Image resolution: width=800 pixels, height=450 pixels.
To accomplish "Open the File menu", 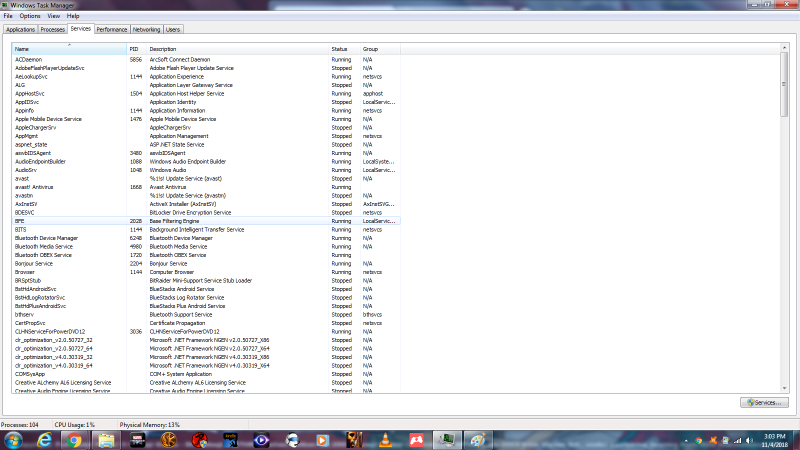I will [8, 16].
